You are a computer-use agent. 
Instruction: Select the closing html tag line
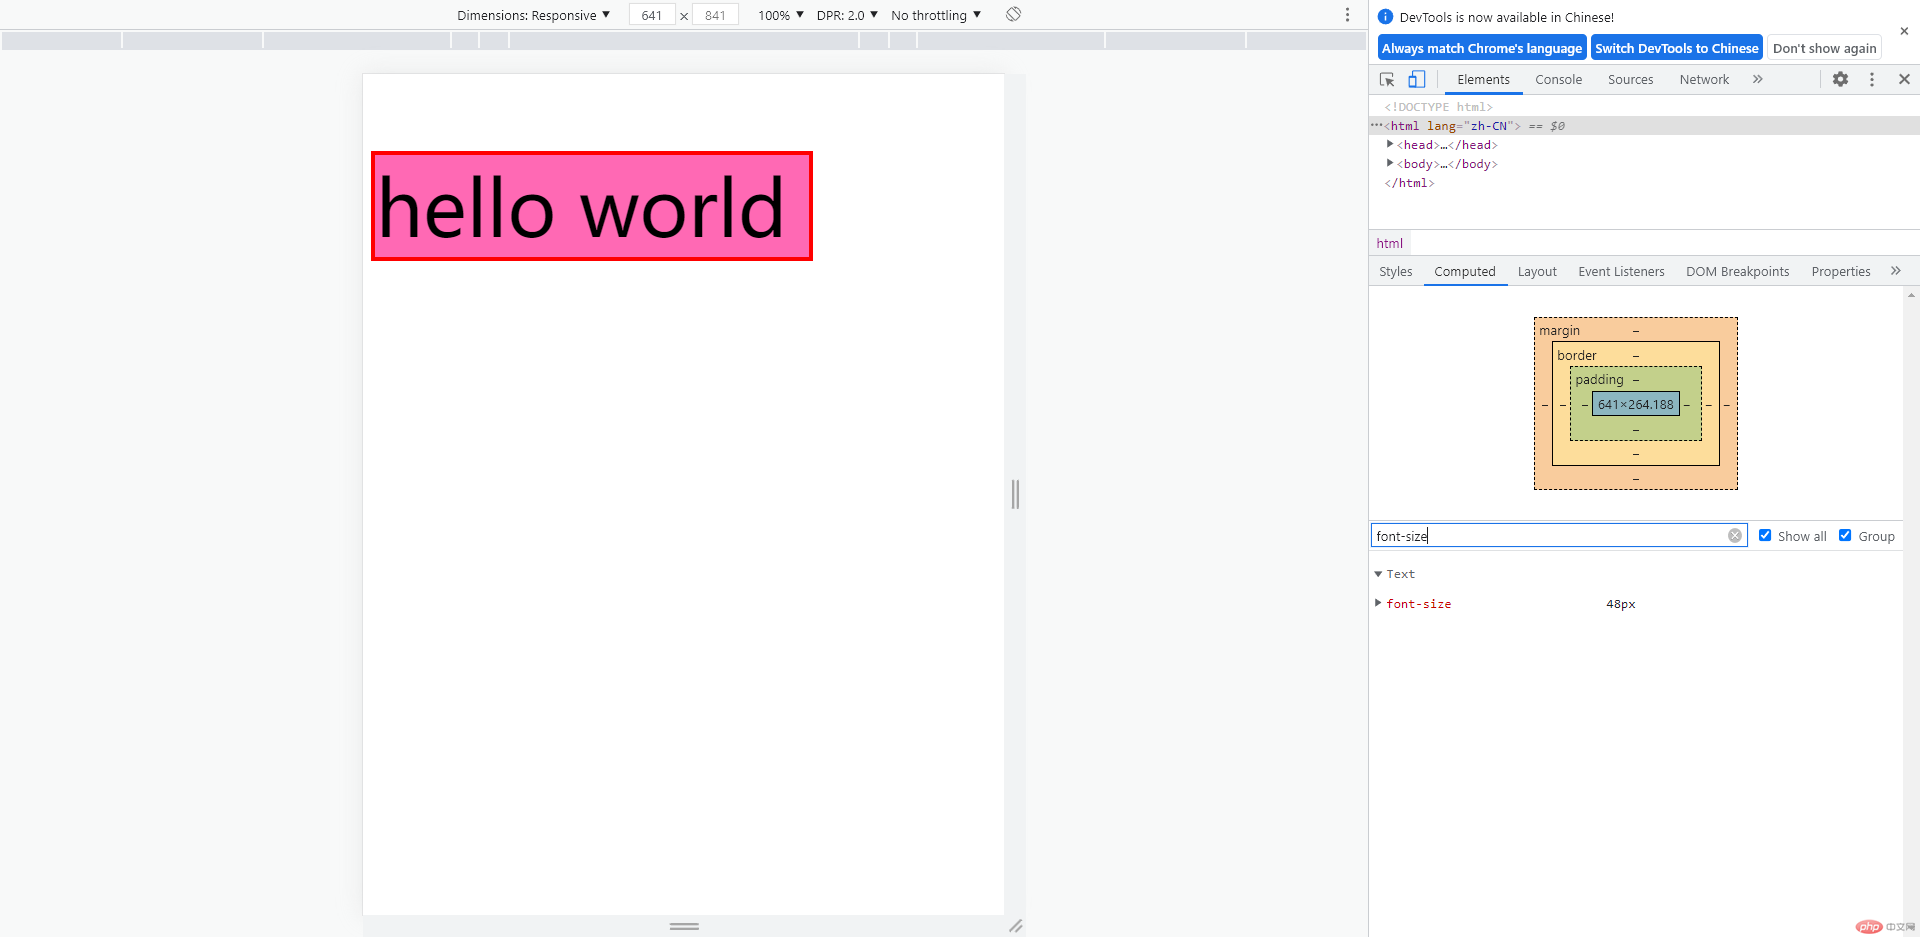pos(1409,183)
